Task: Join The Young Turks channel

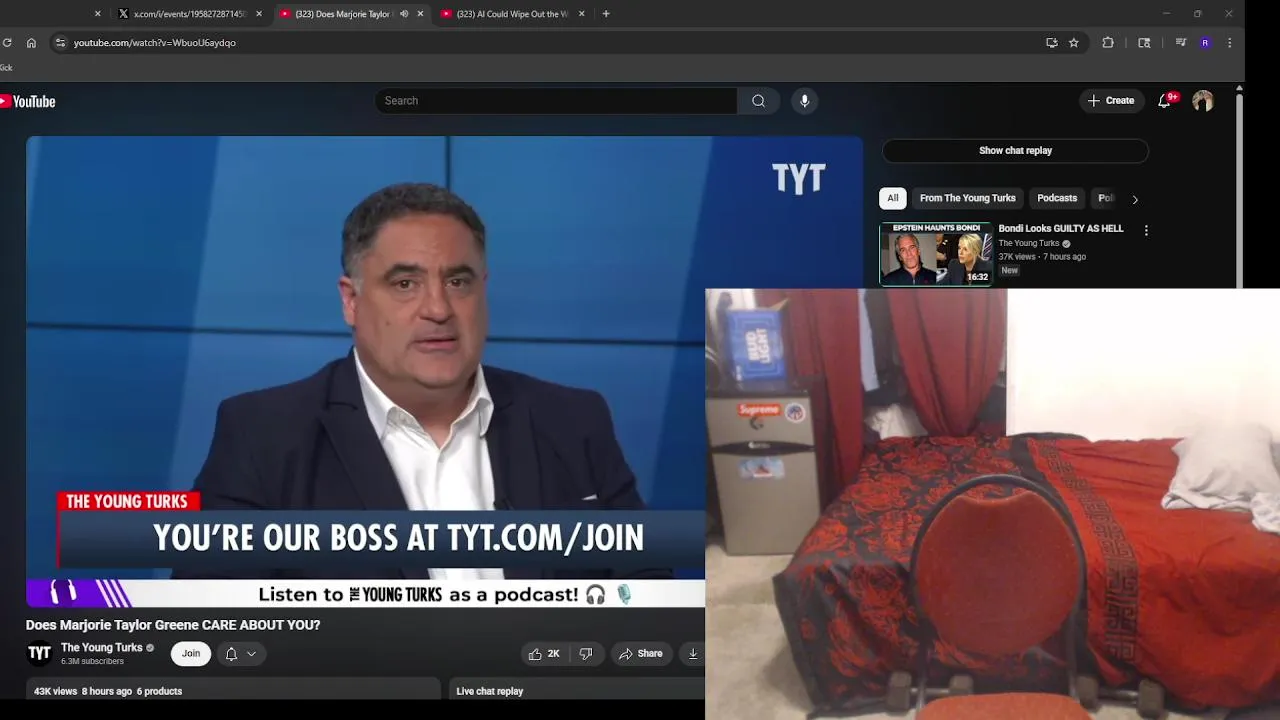Action: [x=191, y=653]
